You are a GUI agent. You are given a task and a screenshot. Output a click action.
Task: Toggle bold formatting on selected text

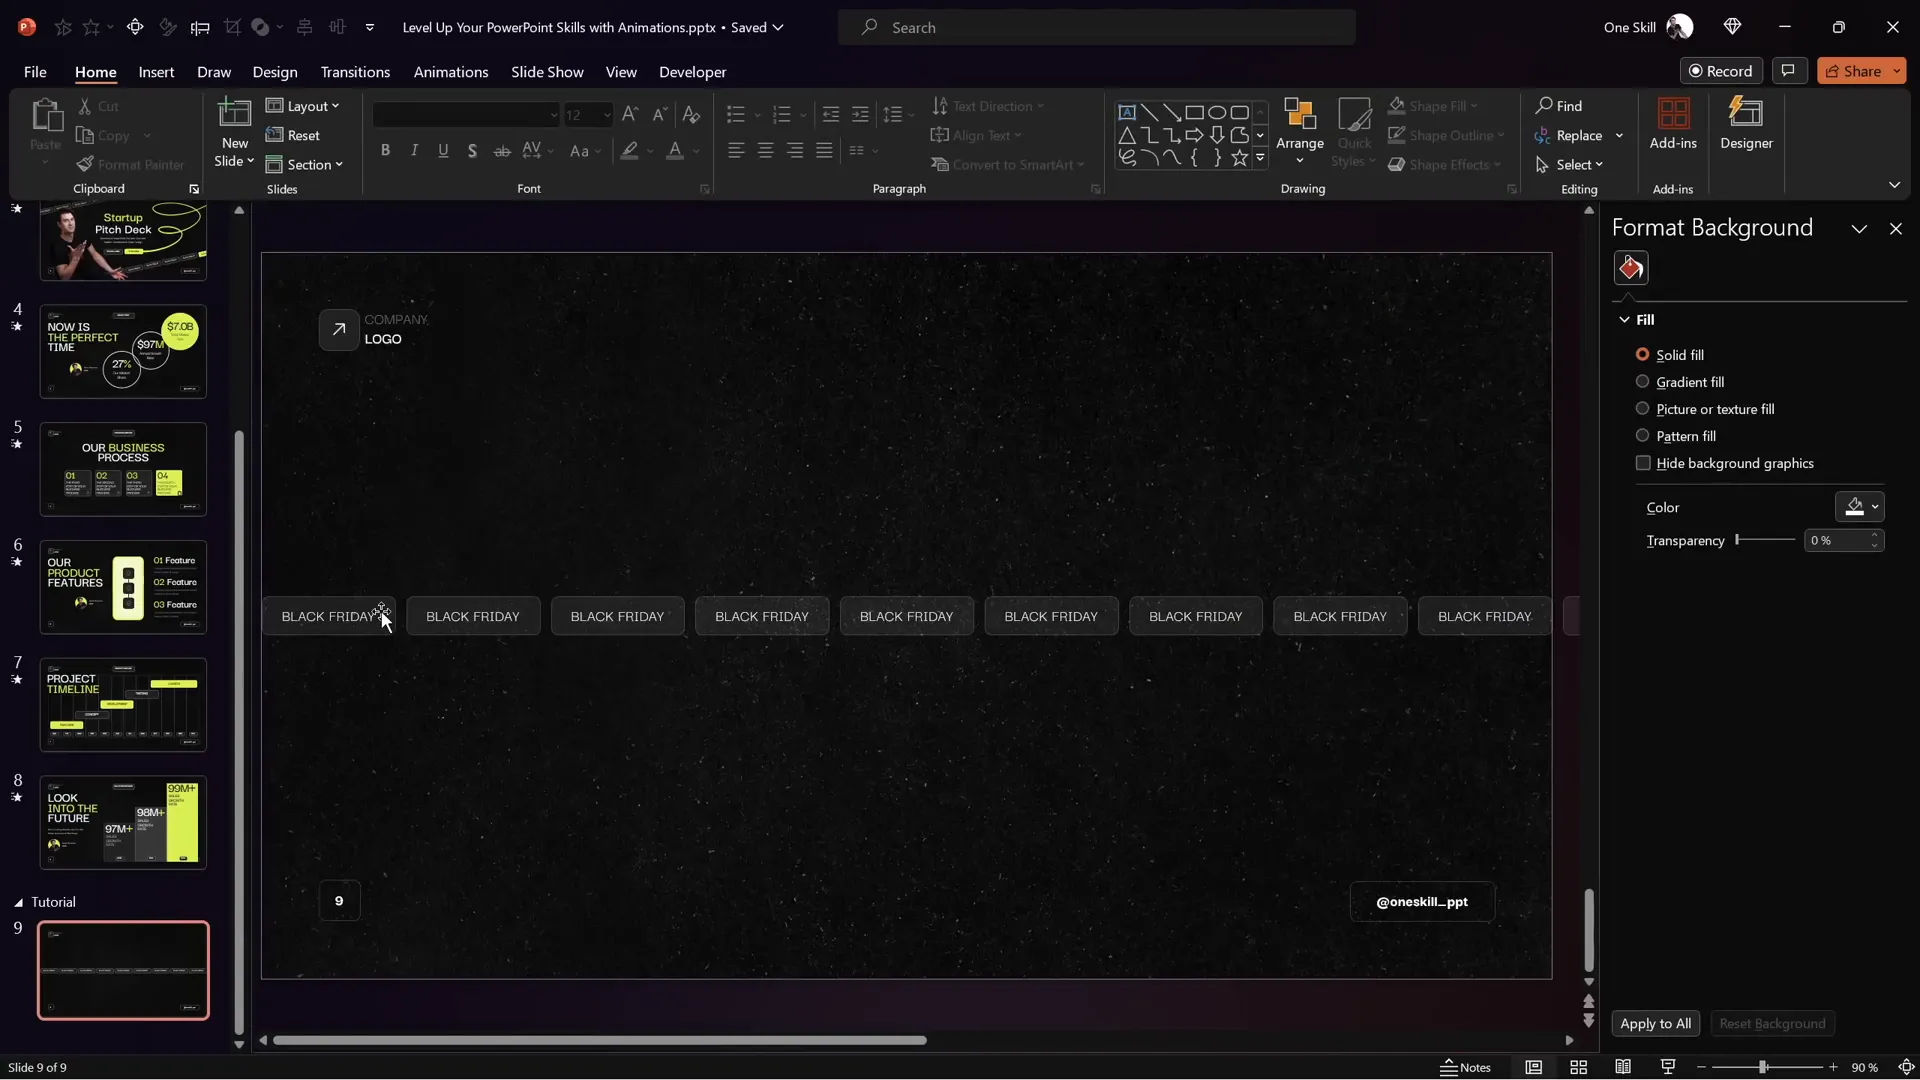pos(386,150)
